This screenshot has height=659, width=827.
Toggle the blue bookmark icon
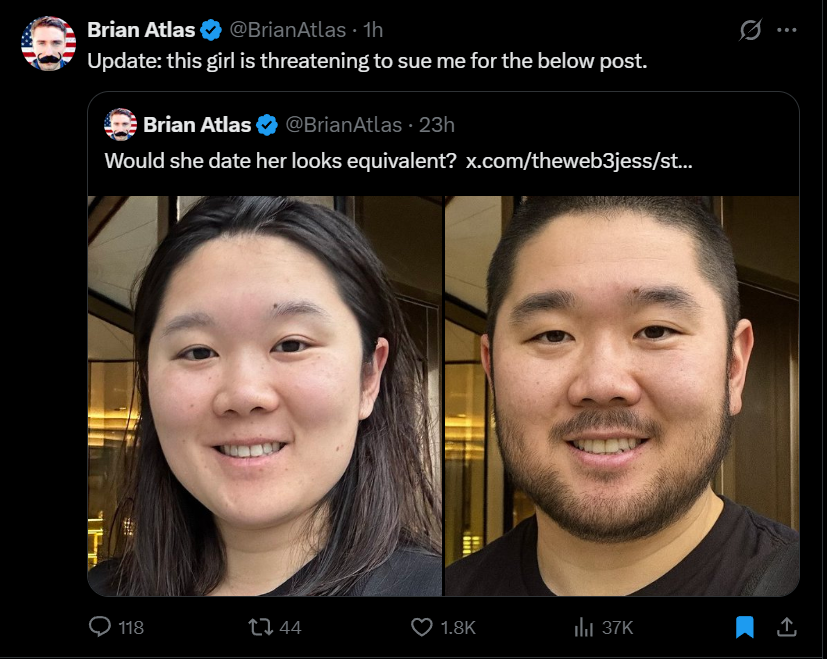click(745, 627)
